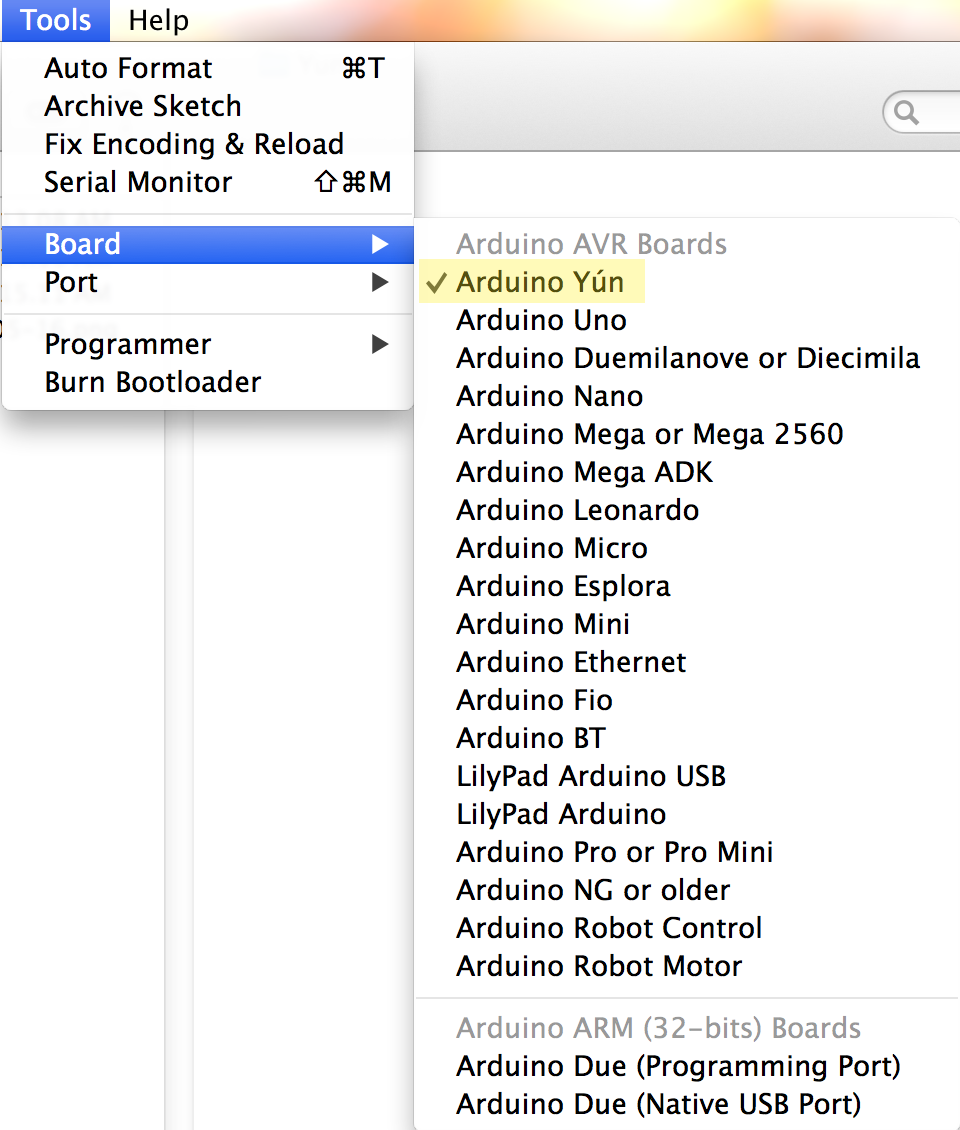Screen dimensions: 960x1130
Task: Click the search magnifier icon
Action: [905, 112]
